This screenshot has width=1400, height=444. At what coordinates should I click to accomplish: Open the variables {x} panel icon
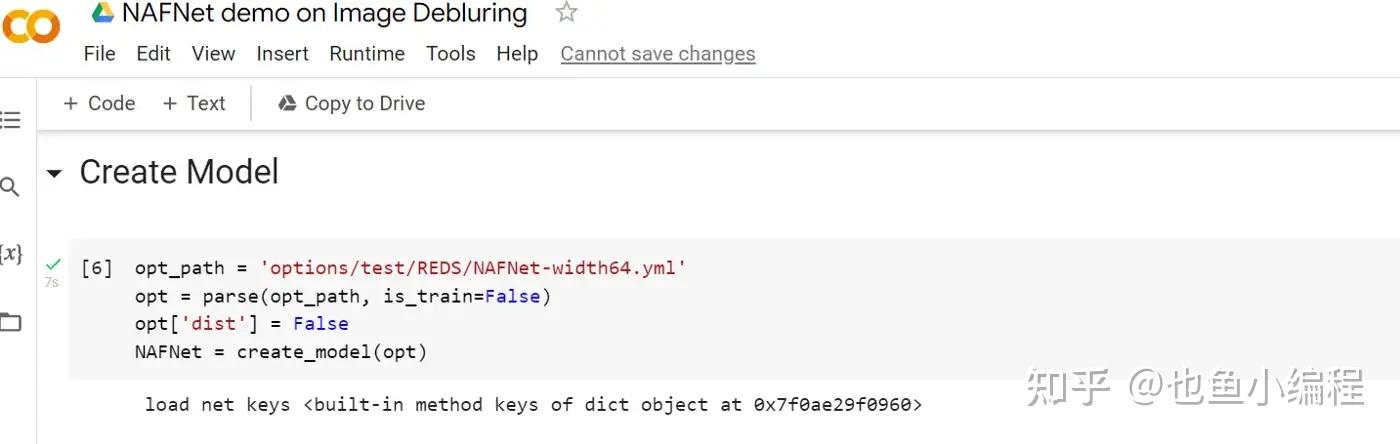pos(10,253)
